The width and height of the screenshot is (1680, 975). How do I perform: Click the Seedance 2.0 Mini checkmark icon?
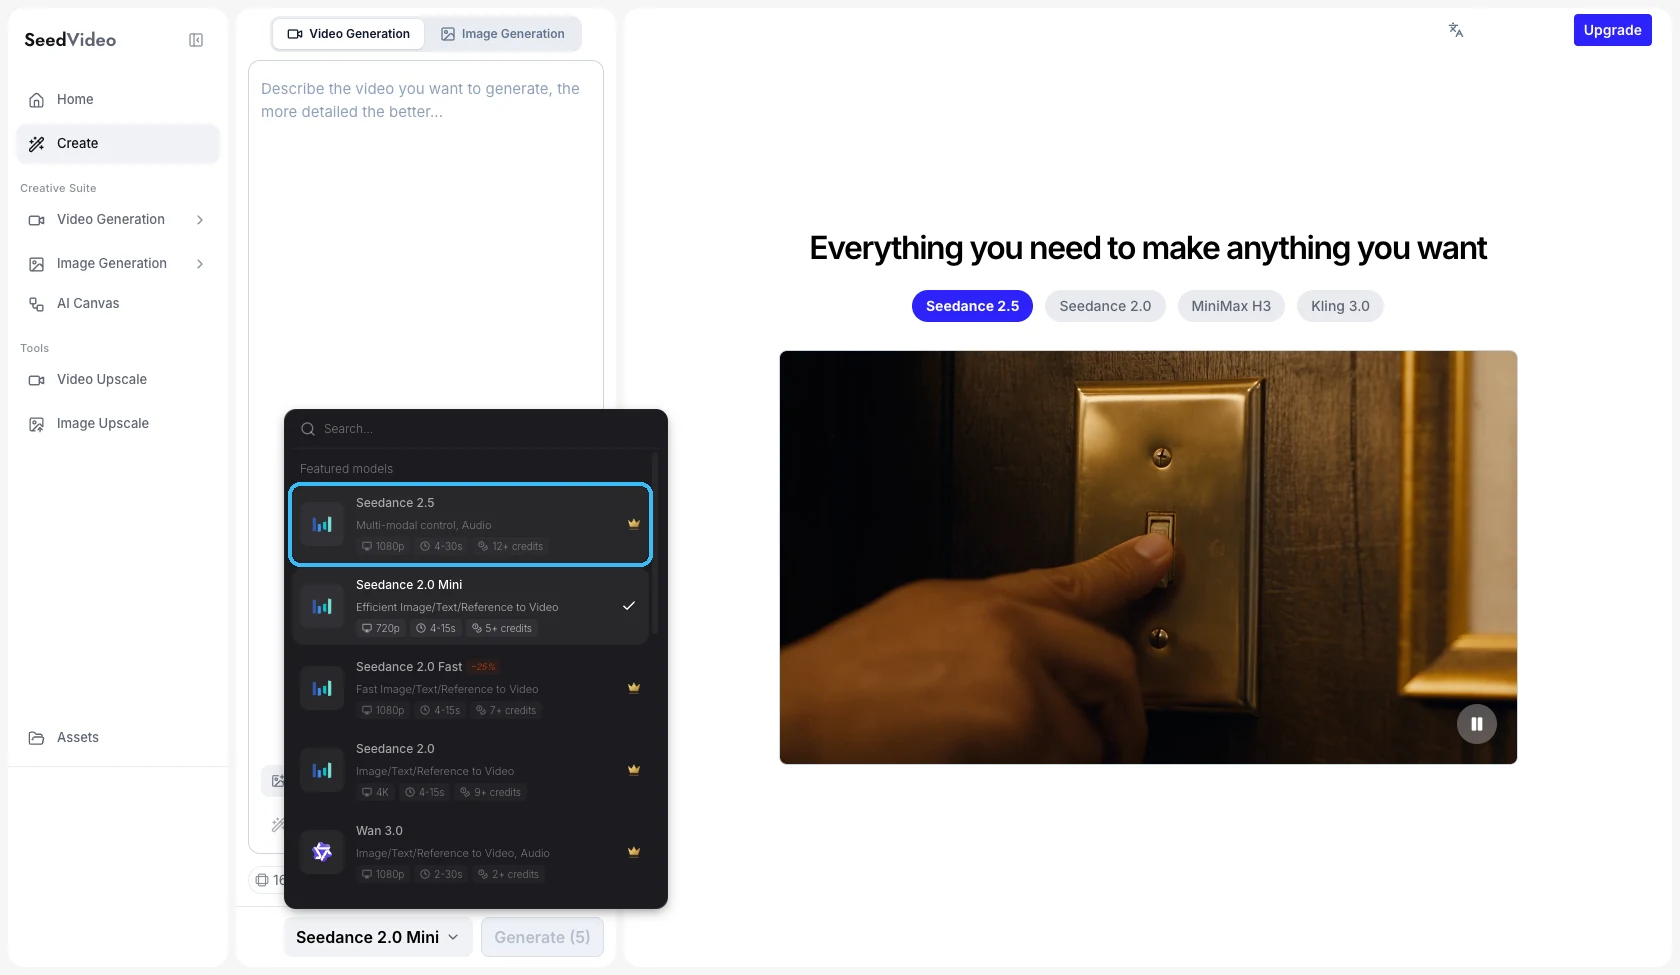tap(629, 606)
